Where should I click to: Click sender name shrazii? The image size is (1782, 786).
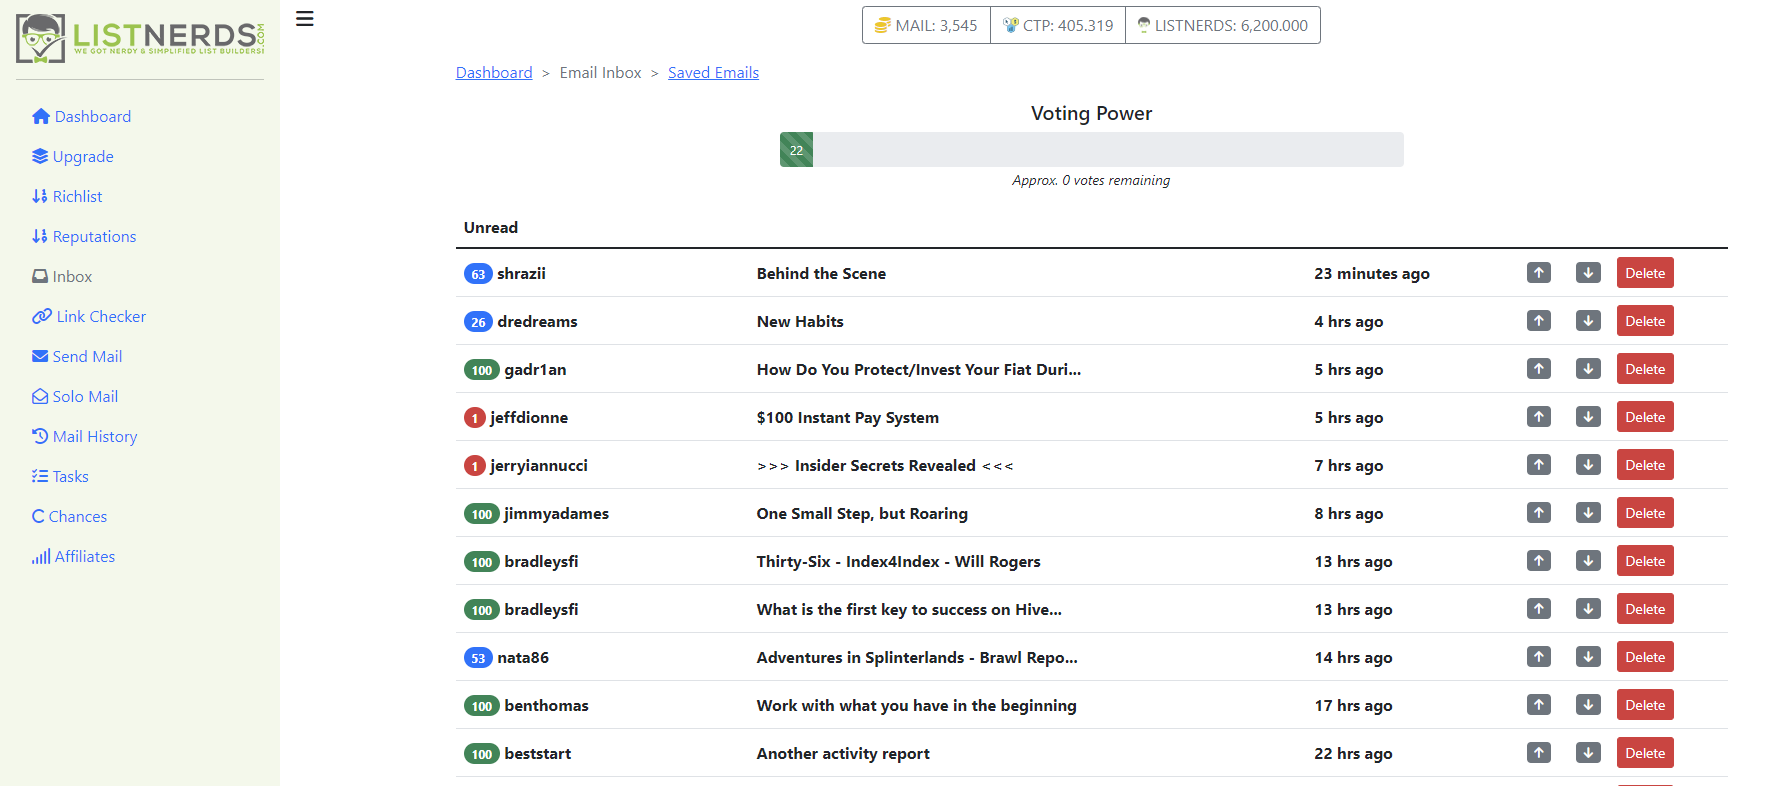[x=521, y=273]
